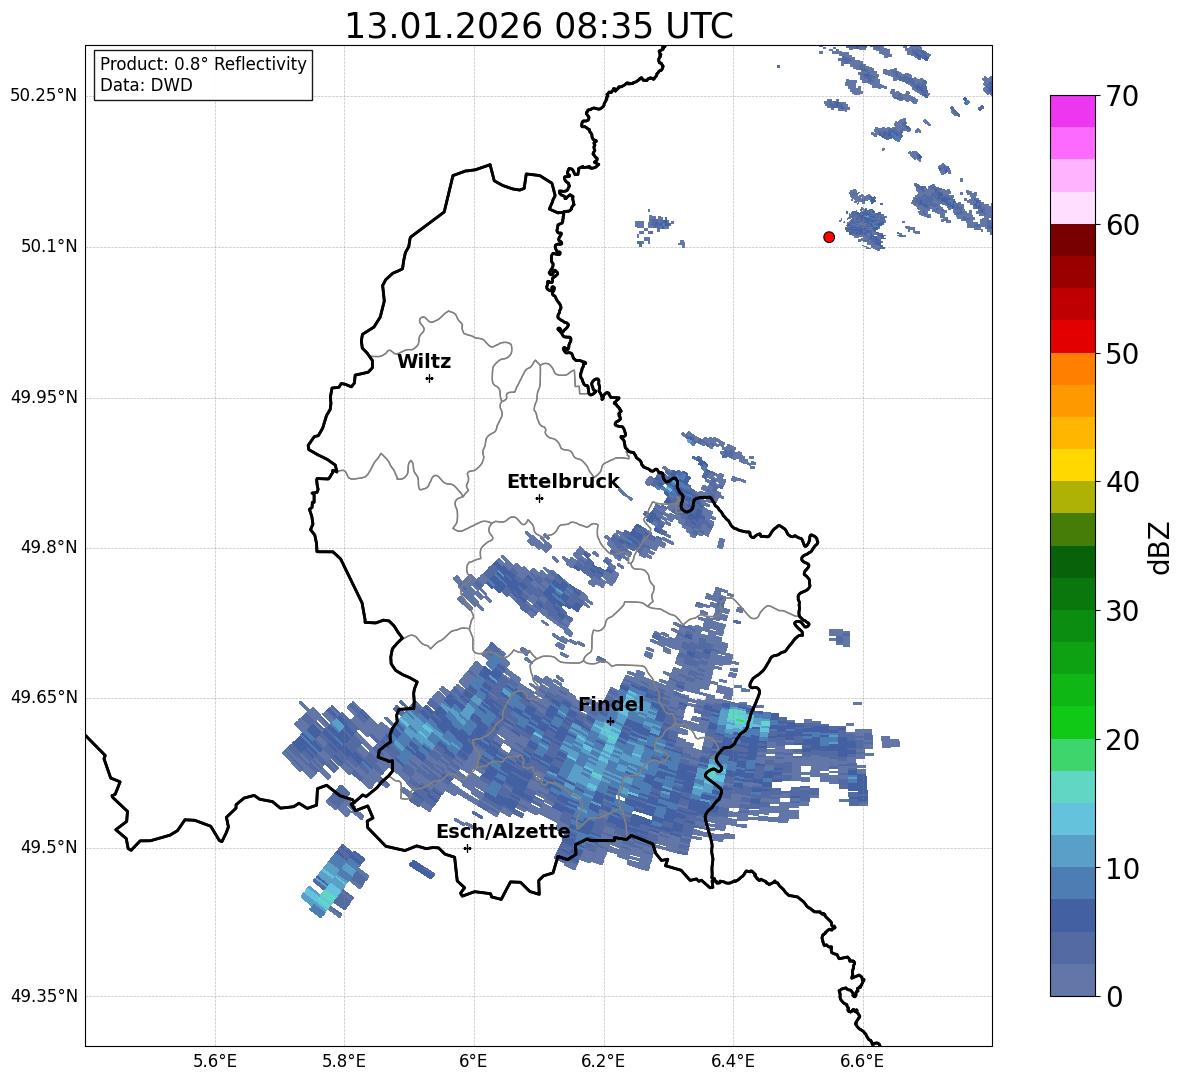Click the "Product: 0.8° Reflectivity" text
Image resolution: width=1184 pixels, height=1081 pixels.
pos(203,63)
